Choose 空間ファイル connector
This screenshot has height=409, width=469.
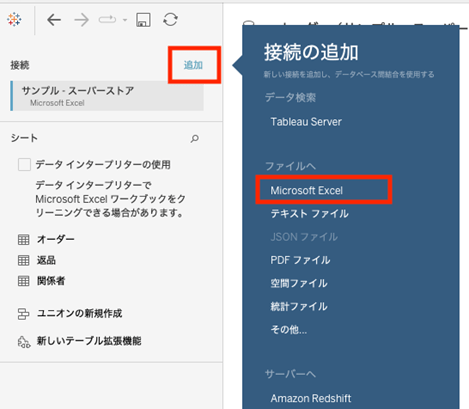pos(299,283)
